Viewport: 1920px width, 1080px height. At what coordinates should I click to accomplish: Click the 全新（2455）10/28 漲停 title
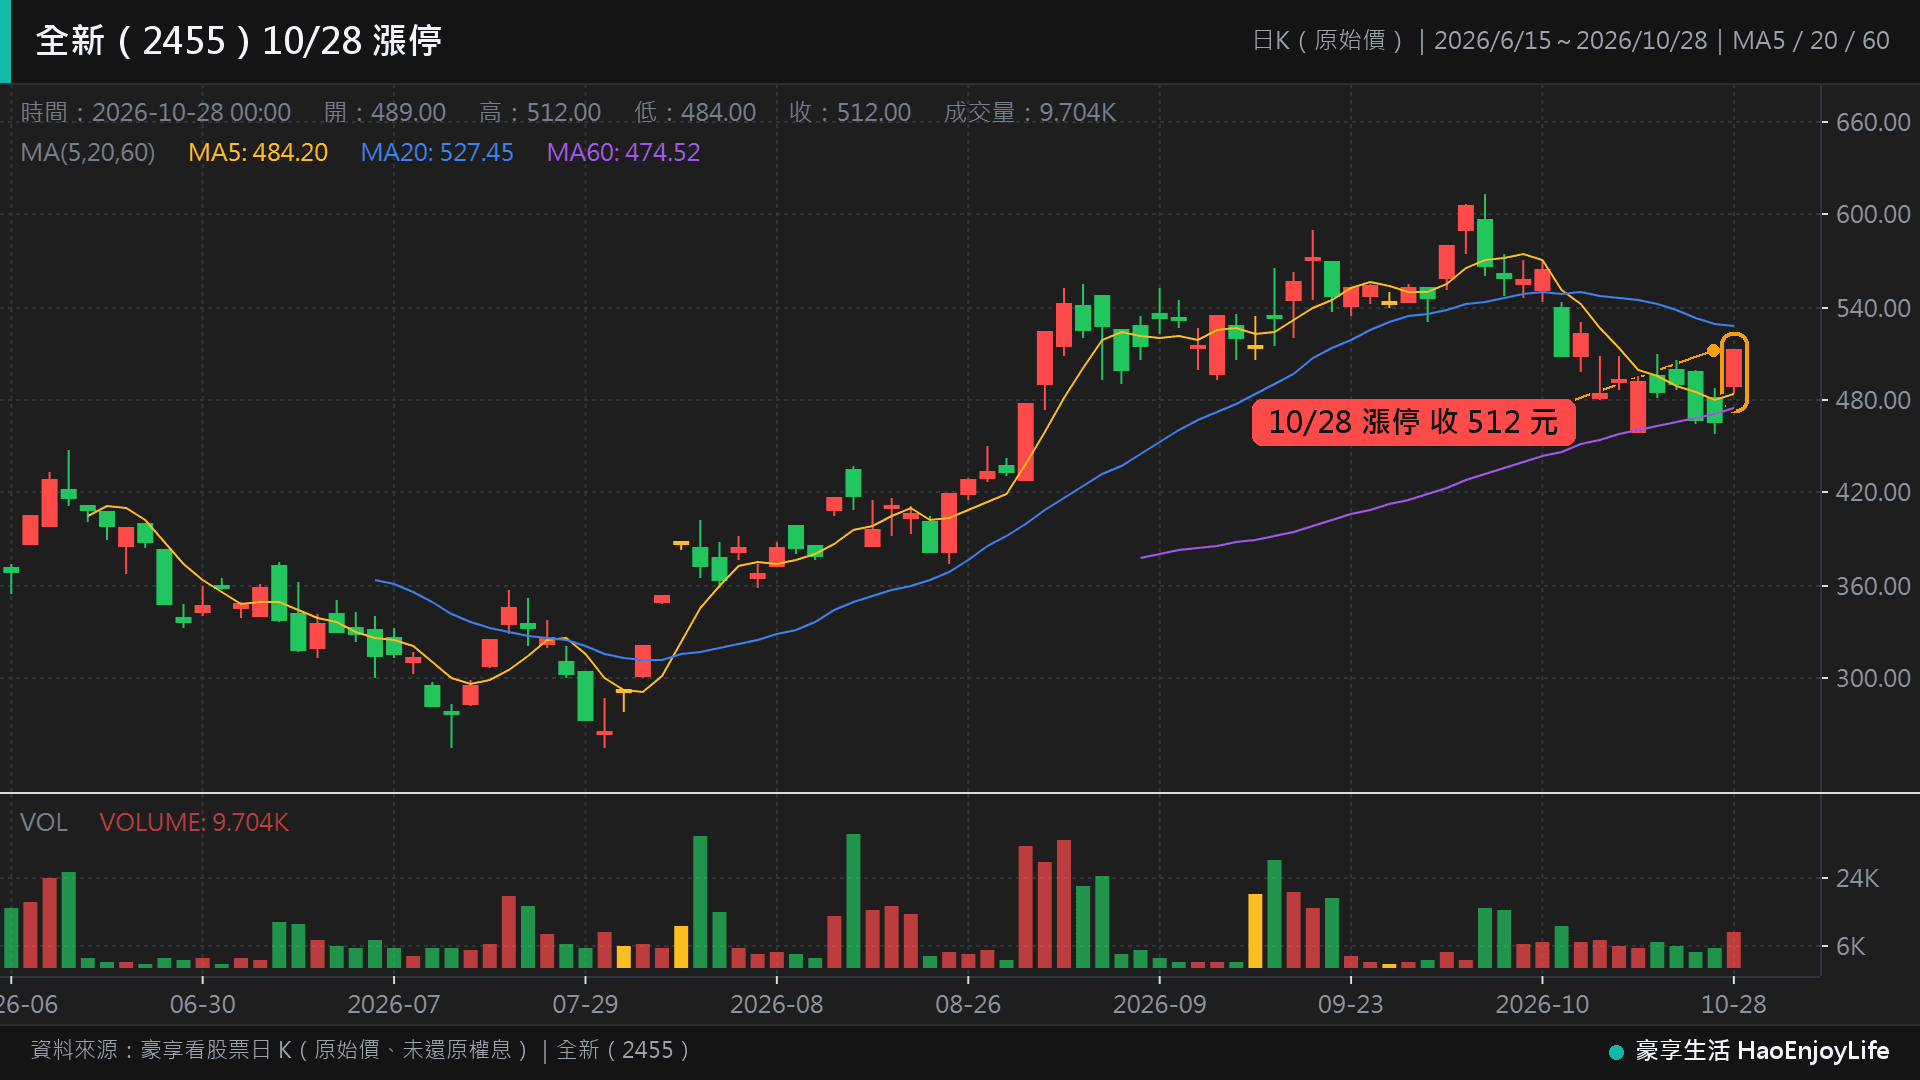click(x=239, y=41)
